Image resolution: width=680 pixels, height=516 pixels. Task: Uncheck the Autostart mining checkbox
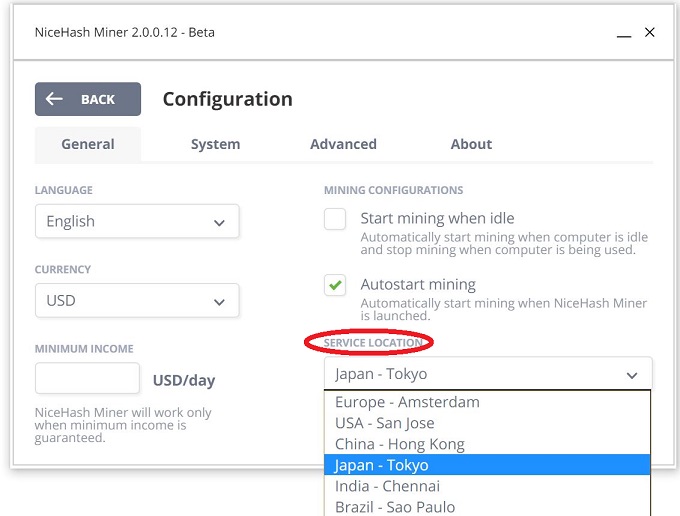coord(335,285)
